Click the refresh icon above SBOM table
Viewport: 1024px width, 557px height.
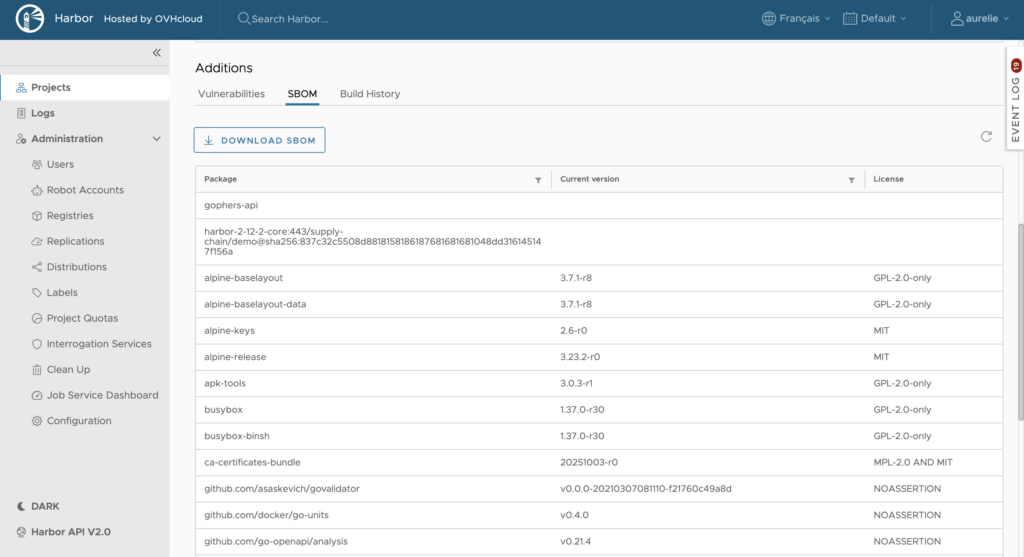(986, 137)
